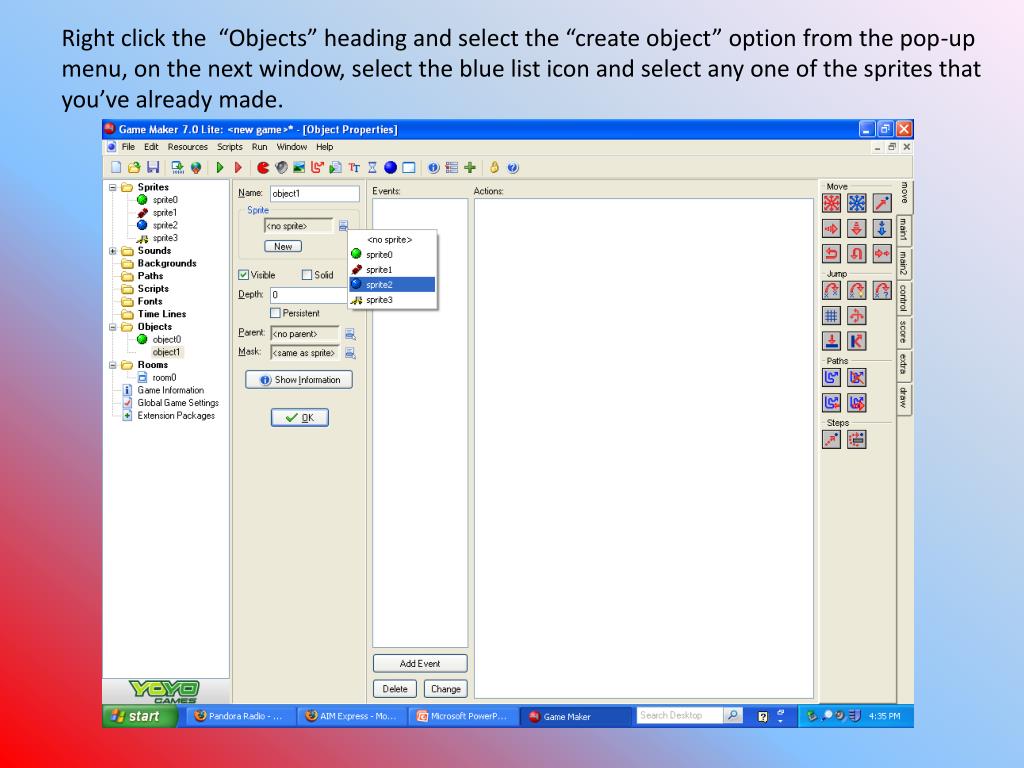Collapse the Rooms folder
The height and width of the screenshot is (768, 1024).
(112, 365)
